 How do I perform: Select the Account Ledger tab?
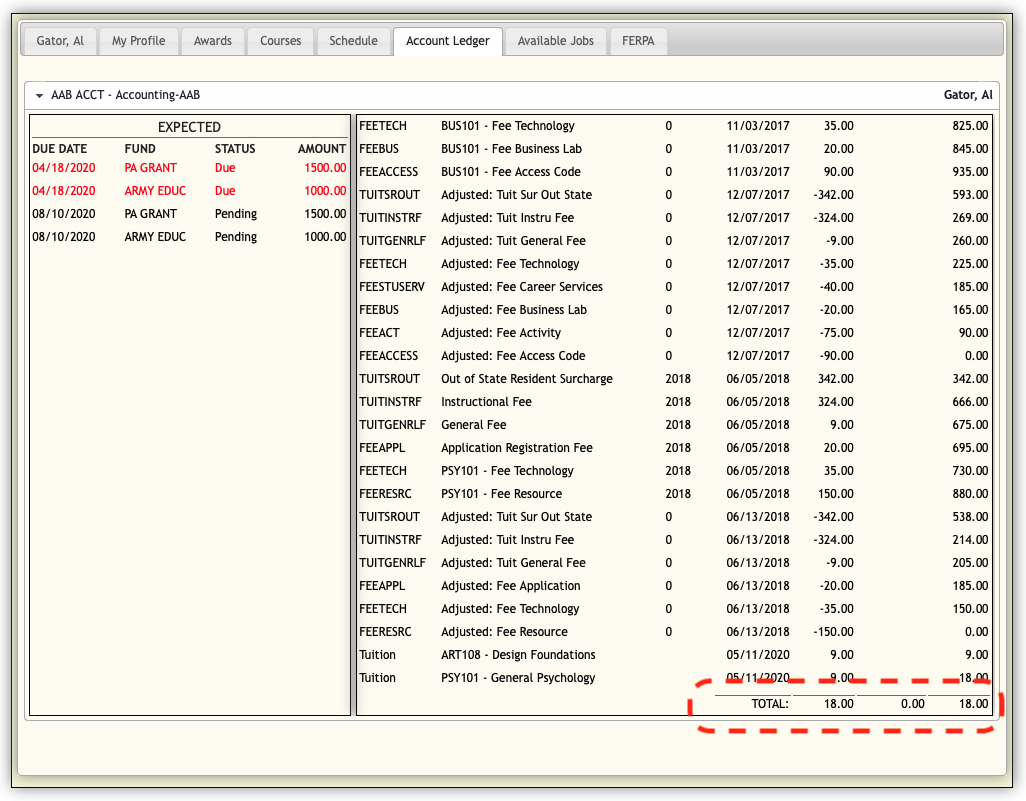[448, 41]
